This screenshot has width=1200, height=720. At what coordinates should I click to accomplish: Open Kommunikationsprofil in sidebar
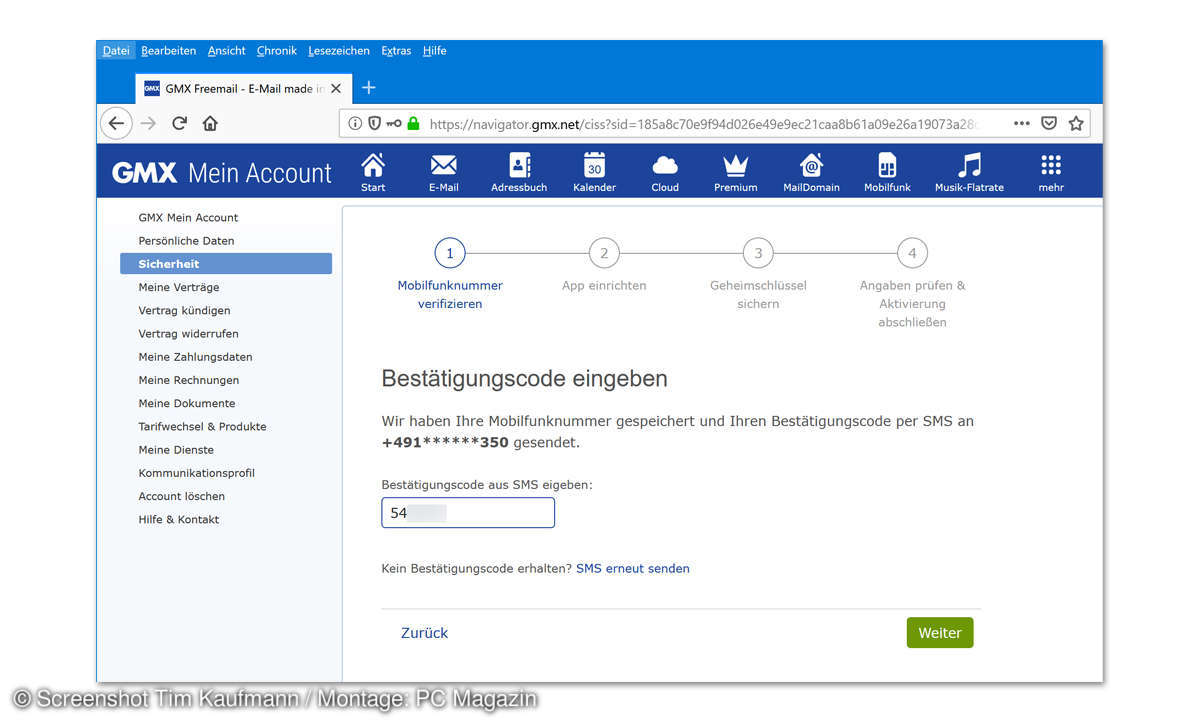tap(196, 473)
